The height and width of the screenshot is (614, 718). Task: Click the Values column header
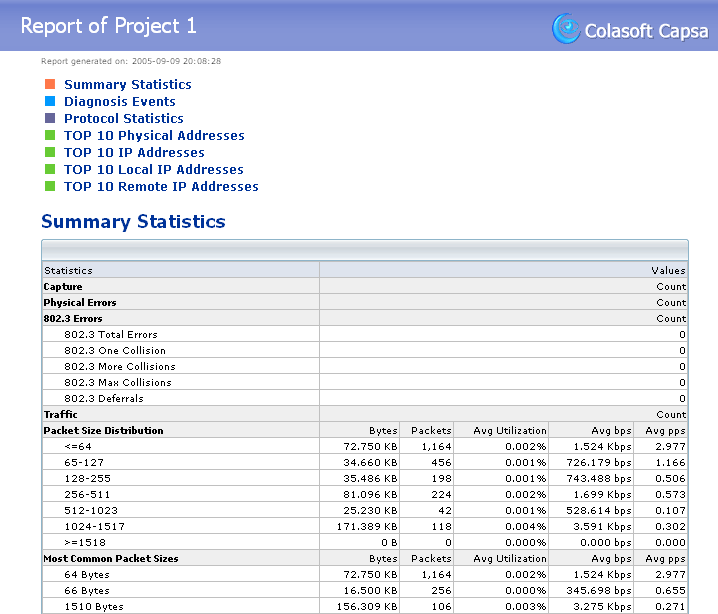pyautogui.click(x=668, y=270)
